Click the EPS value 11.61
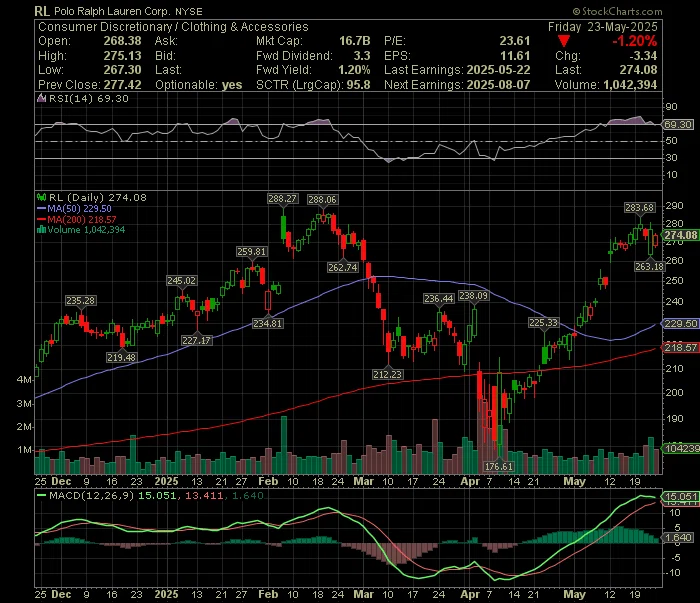The height and width of the screenshot is (603, 700). point(515,56)
